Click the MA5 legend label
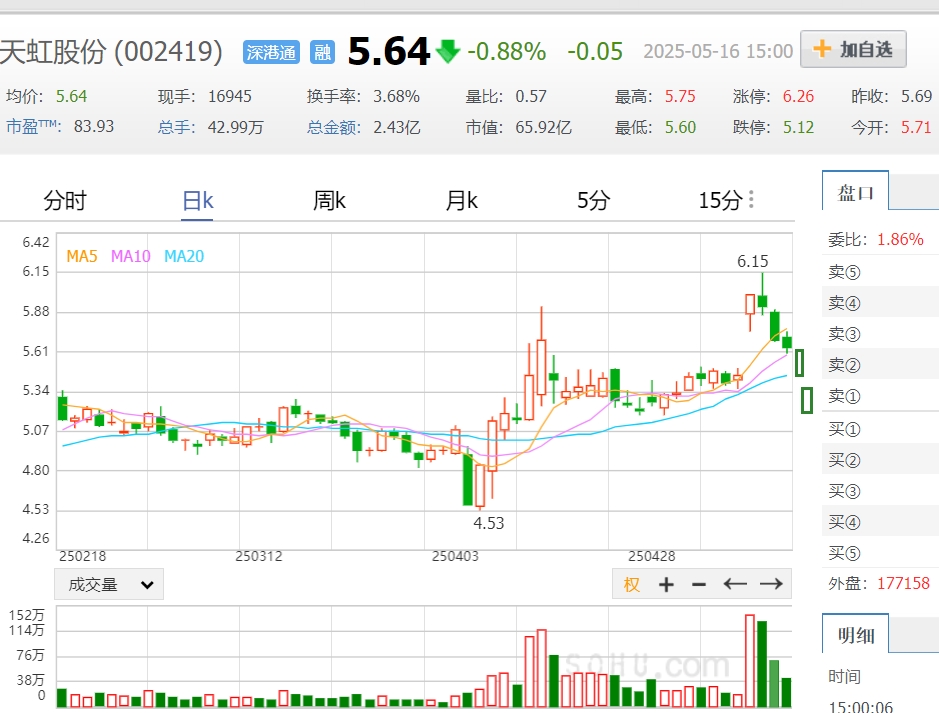The image size is (939, 713). (x=81, y=256)
